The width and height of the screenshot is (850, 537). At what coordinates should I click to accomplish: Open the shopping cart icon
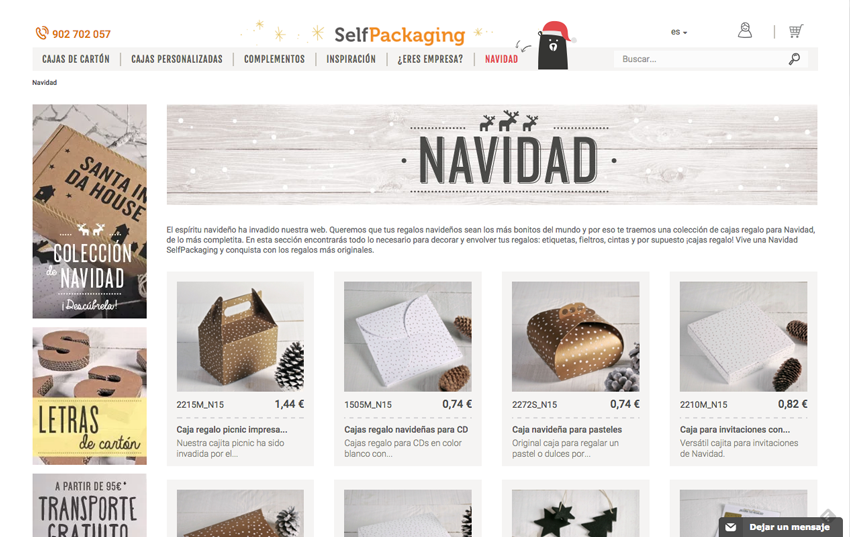point(795,31)
